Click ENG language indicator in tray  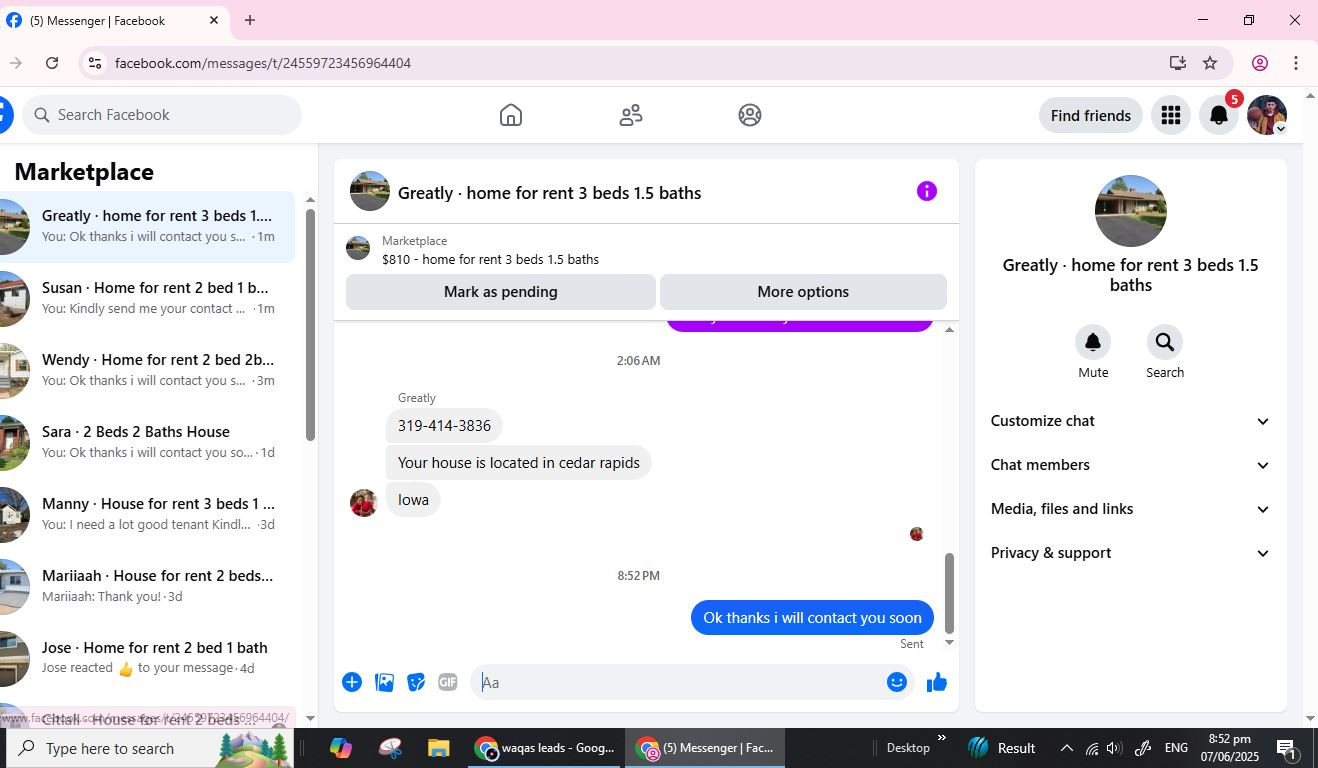point(1176,748)
